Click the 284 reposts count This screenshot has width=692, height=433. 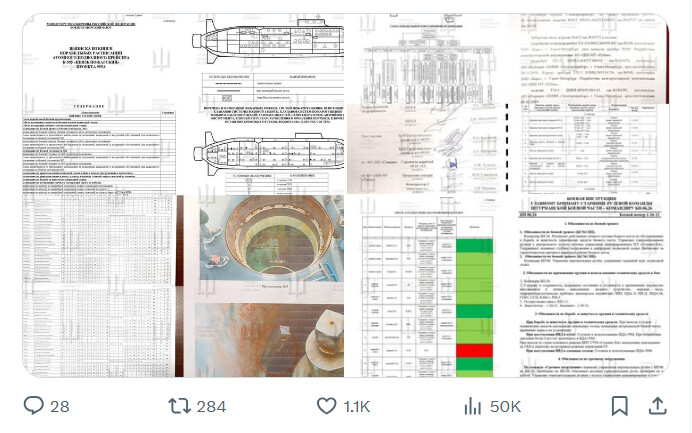(x=211, y=407)
